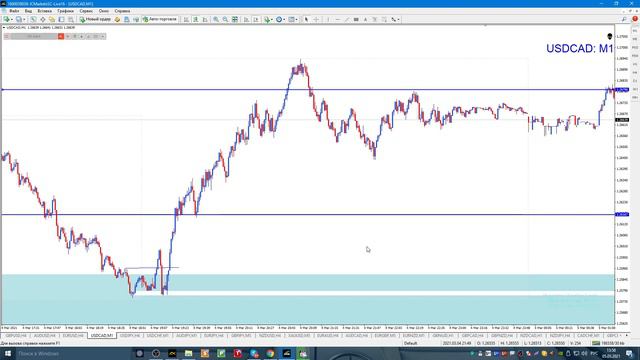Toggle Chart Shift from the right border
Screen dimensions: 640x360
pyautogui.click(x=256, y=19)
